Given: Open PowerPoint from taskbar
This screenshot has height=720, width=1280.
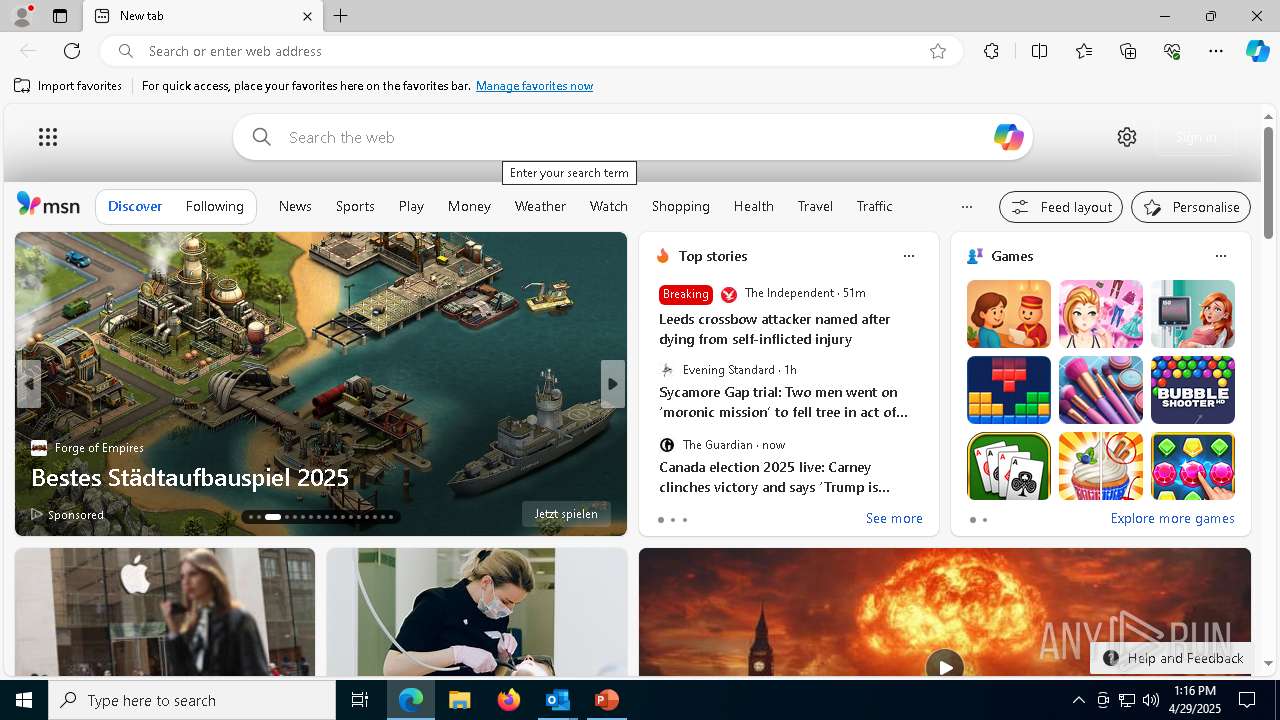Looking at the screenshot, I should click(x=606, y=700).
